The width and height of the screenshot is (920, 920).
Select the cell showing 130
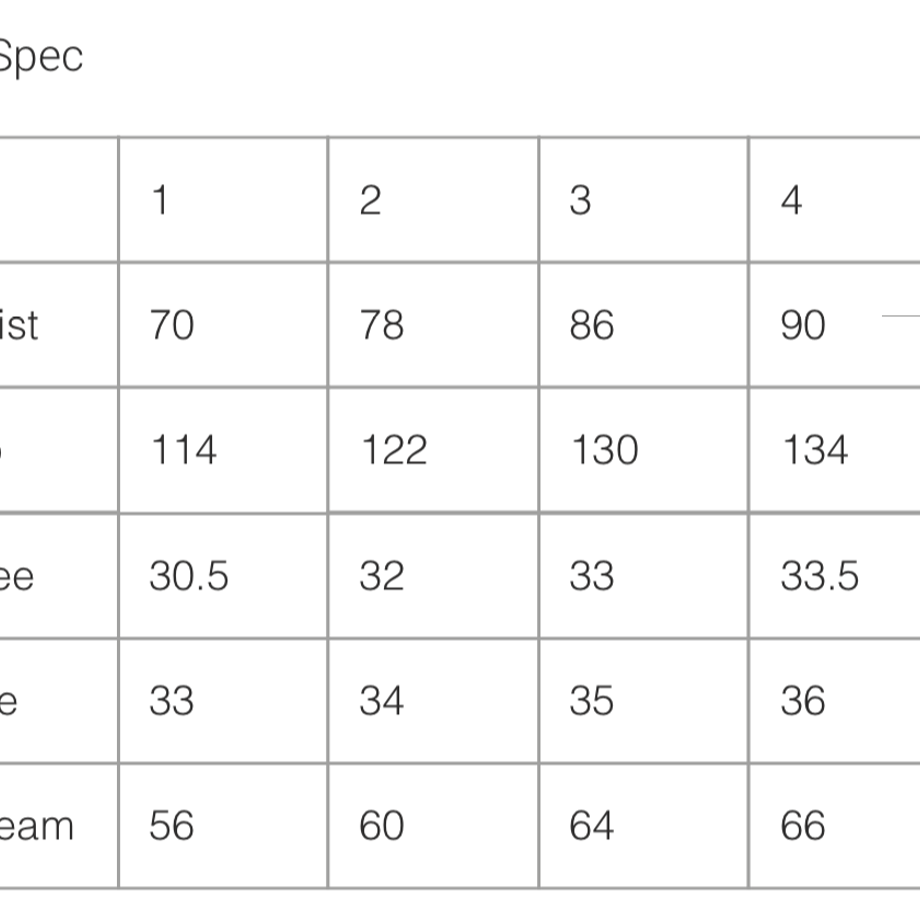[x=644, y=450]
